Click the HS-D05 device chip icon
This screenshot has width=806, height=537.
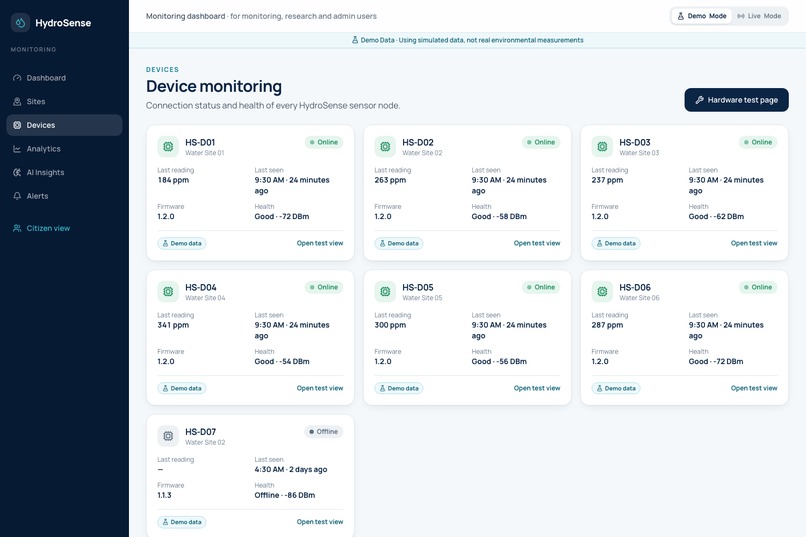pyautogui.click(x=385, y=291)
